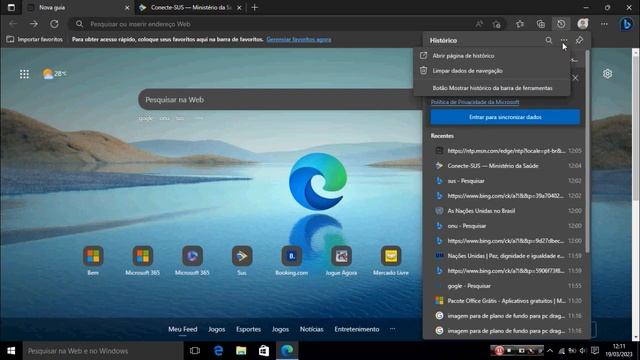Viewport: 640px width, 360px height.
Task: Open Edge settings and more menu
Action: coord(604,24)
